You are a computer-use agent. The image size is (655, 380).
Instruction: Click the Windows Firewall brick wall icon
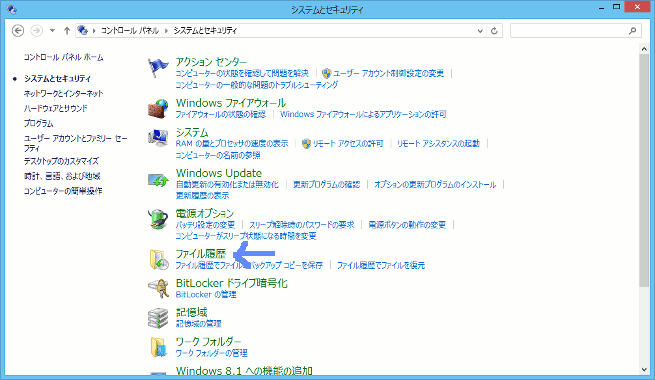(158, 109)
